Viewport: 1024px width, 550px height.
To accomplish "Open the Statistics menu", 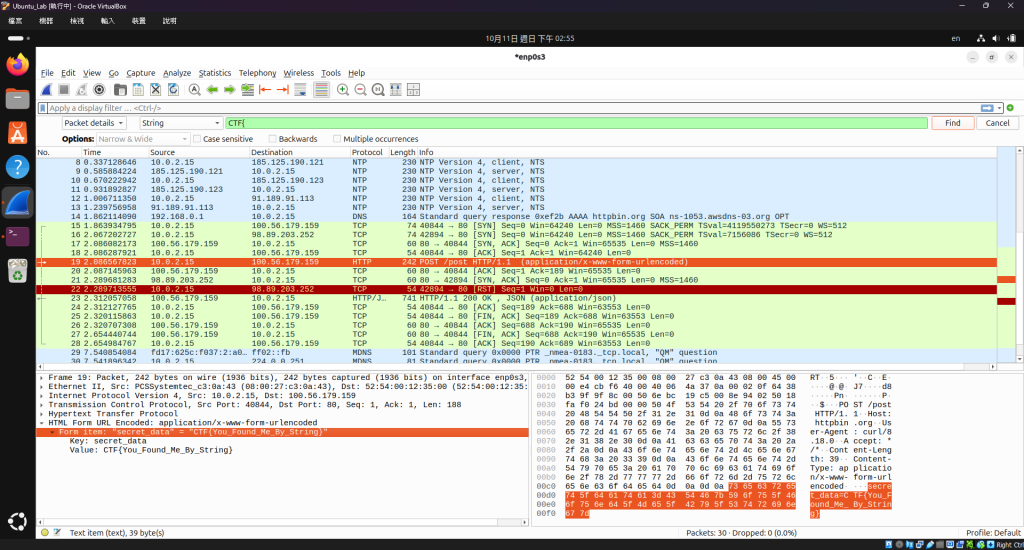I will tap(215, 73).
